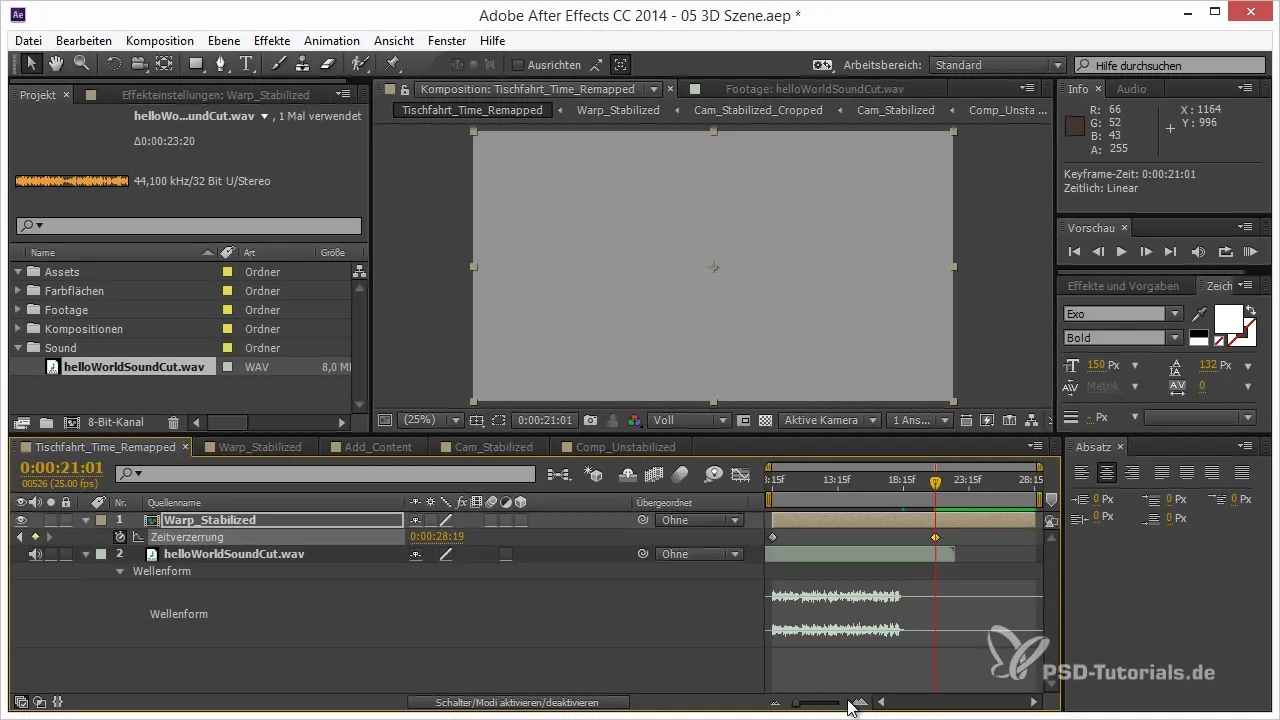Take a snapshot with the camera icon
Image resolution: width=1280 pixels, height=720 pixels.
590,421
